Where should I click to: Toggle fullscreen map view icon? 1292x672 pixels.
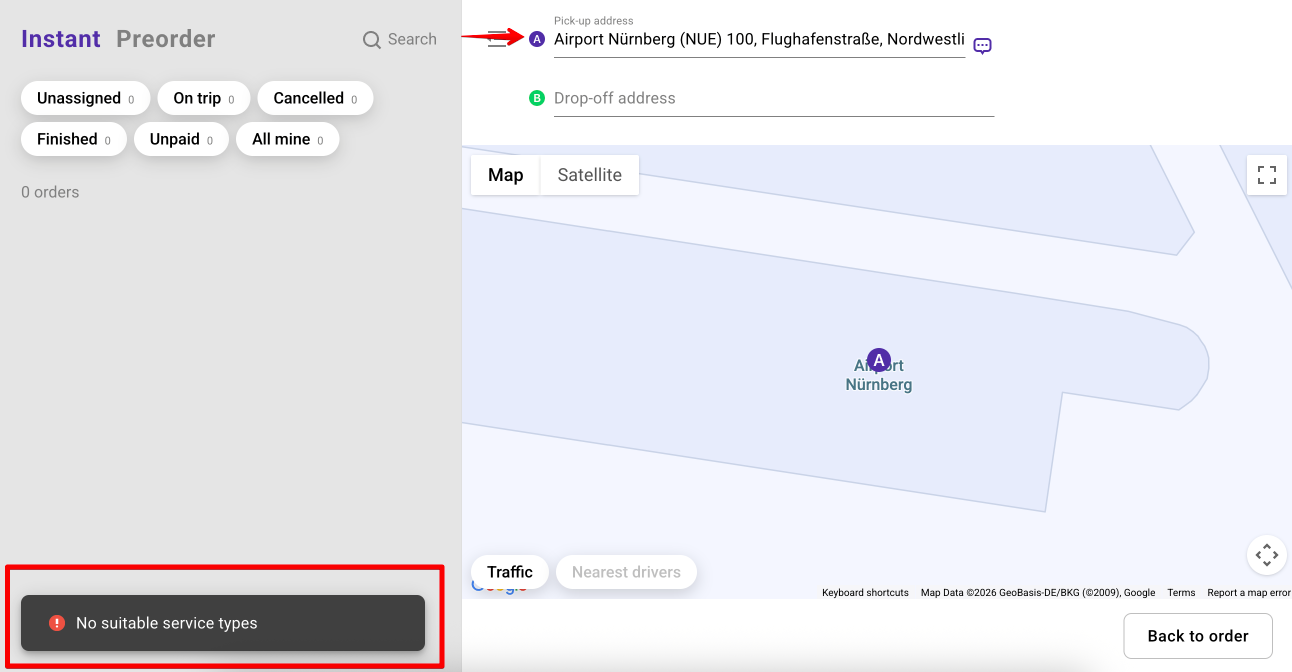[1267, 175]
